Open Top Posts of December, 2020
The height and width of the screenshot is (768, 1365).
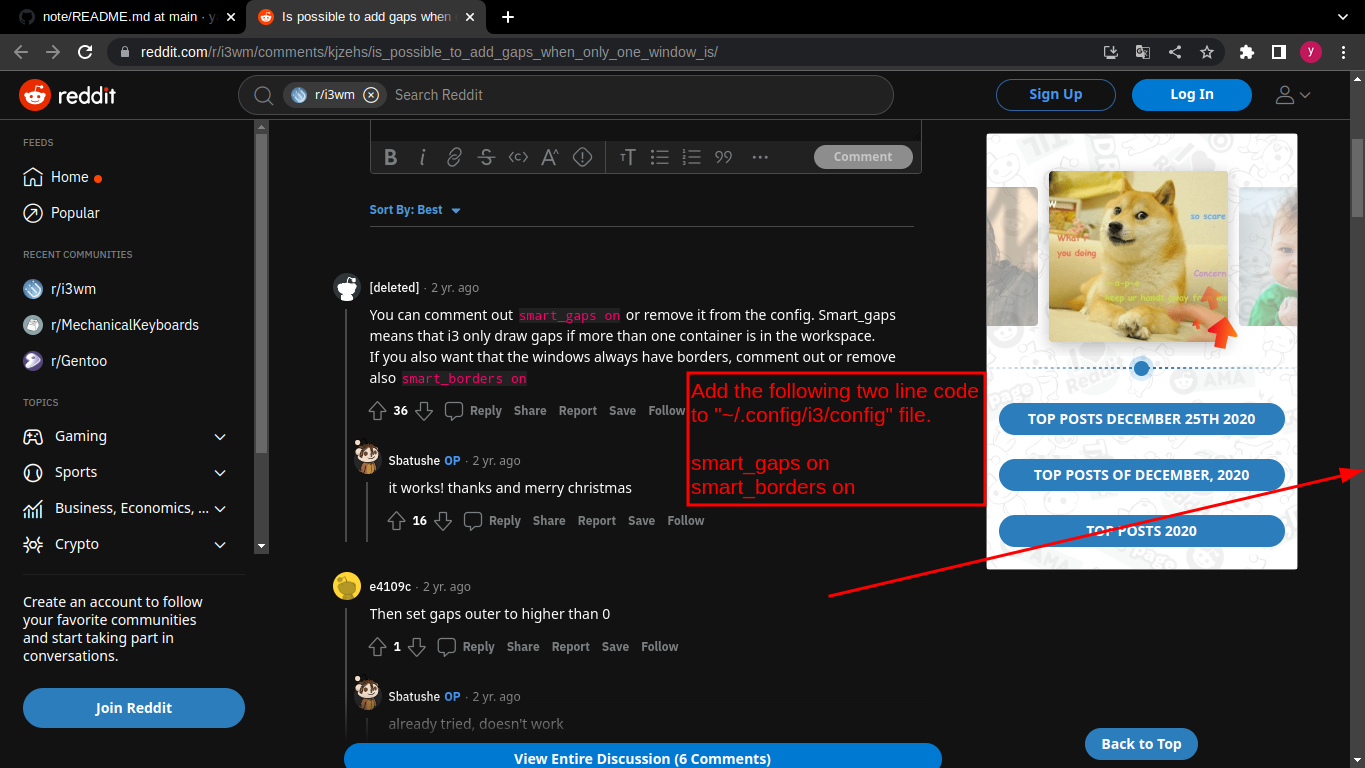[1142, 475]
